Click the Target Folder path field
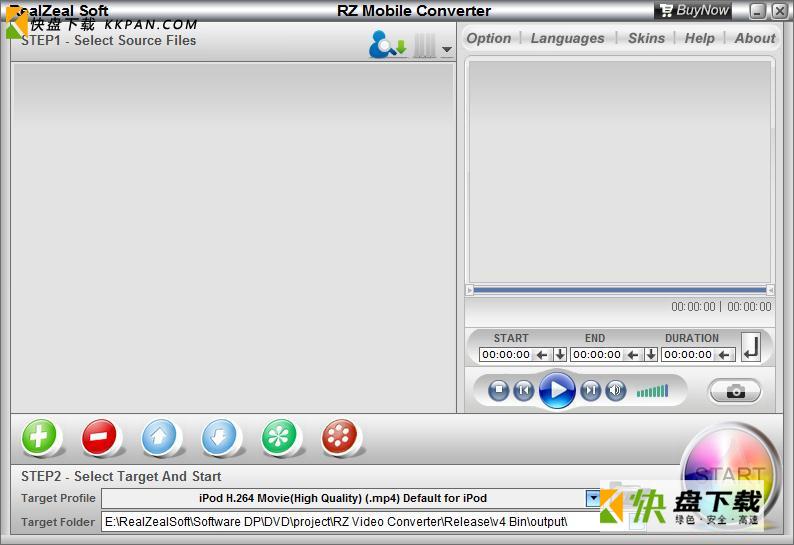This screenshot has height=545, width=794. (350, 522)
